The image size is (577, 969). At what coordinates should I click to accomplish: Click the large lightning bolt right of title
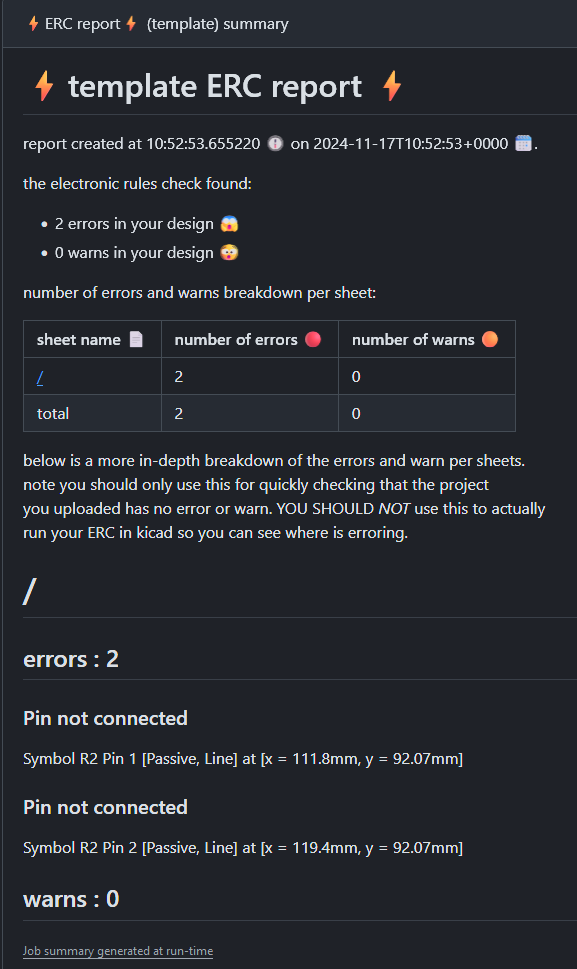392,86
